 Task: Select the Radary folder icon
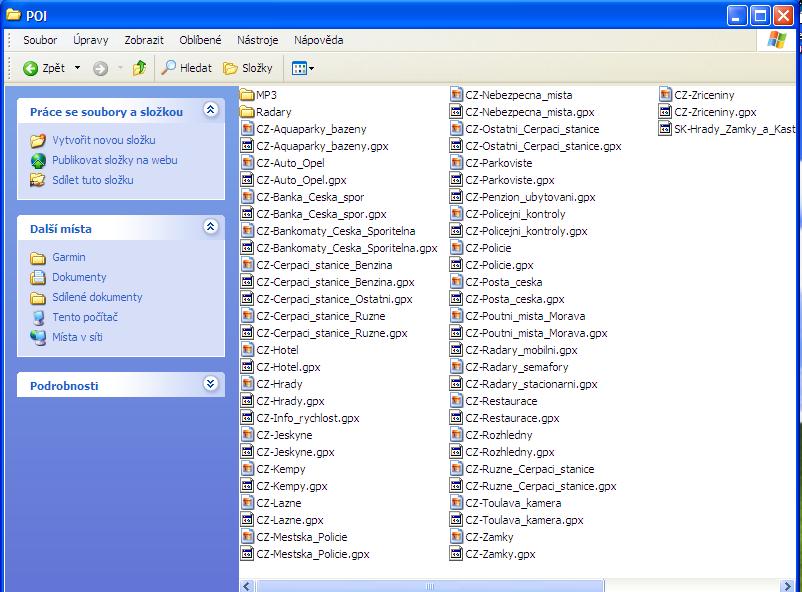(x=248, y=112)
